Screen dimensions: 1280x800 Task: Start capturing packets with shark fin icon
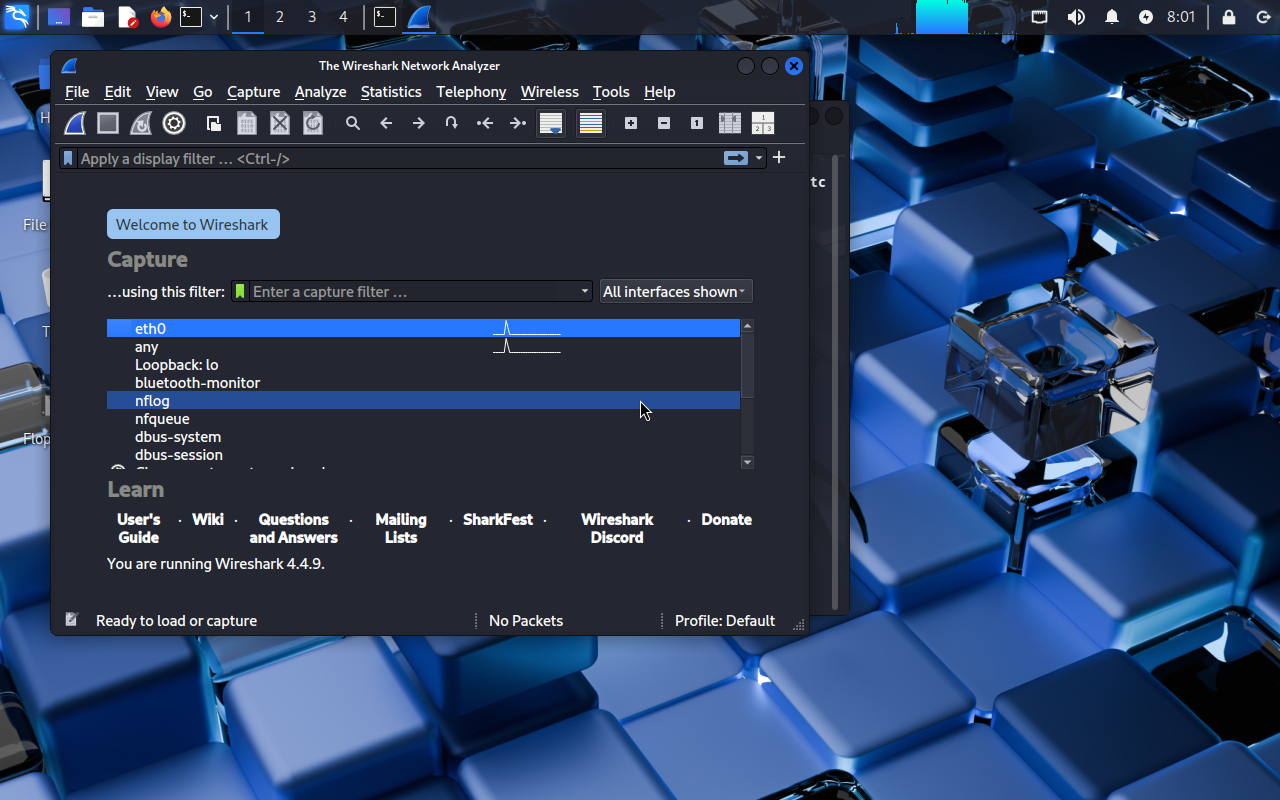point(76,123)
